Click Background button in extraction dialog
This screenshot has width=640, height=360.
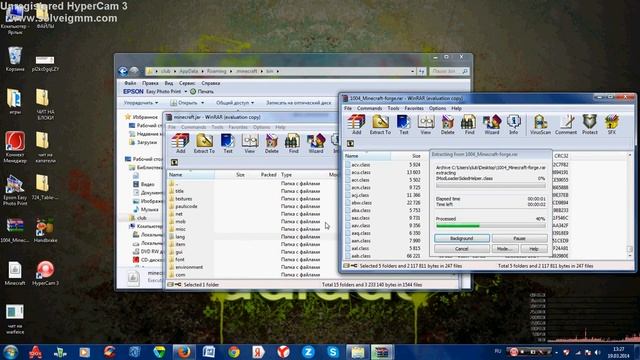(462, 238)
